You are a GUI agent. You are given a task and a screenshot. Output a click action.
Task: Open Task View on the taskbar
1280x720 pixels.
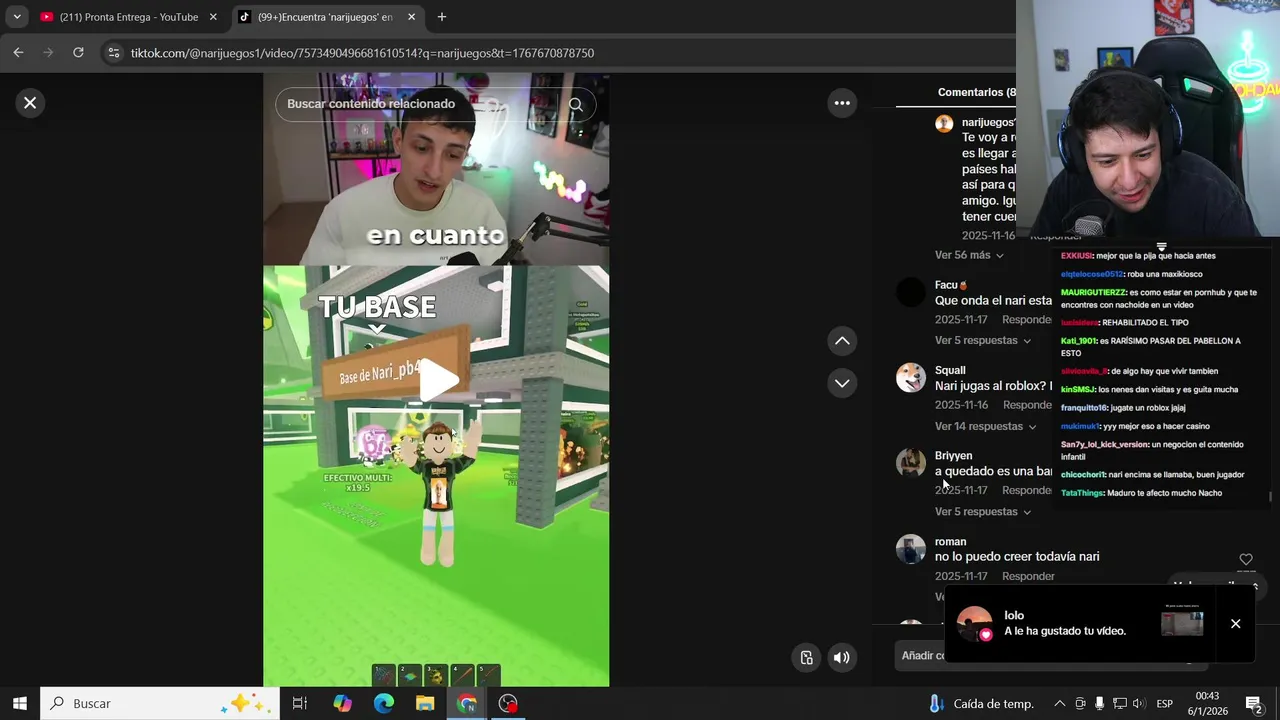pos(299,703)
